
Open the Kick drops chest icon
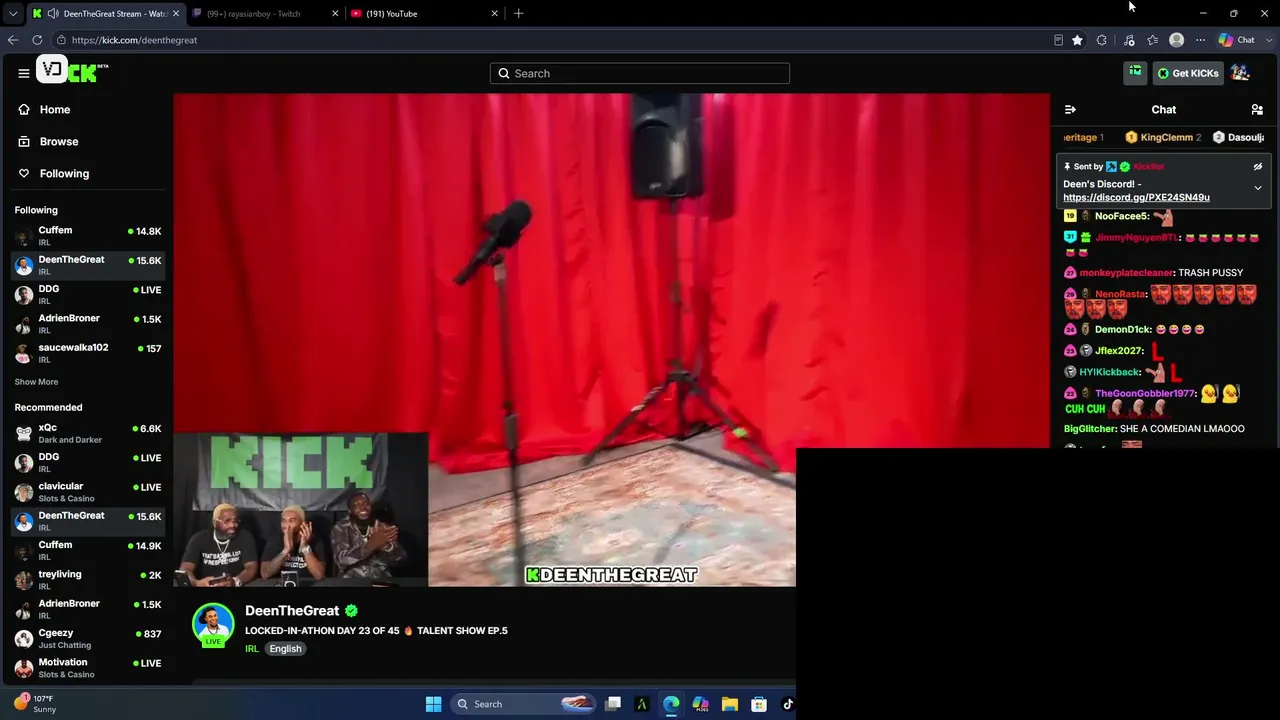(1135, 72)
